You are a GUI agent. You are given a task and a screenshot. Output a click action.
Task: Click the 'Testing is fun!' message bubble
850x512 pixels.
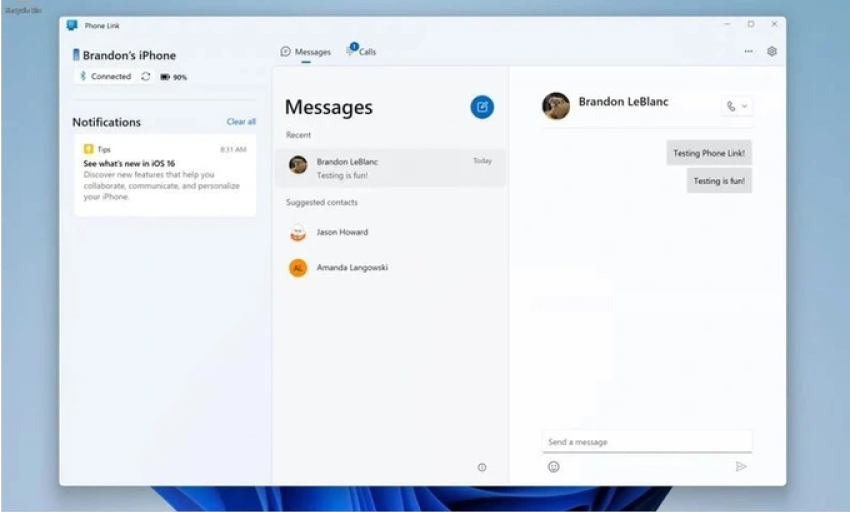[x=719, y=181]
